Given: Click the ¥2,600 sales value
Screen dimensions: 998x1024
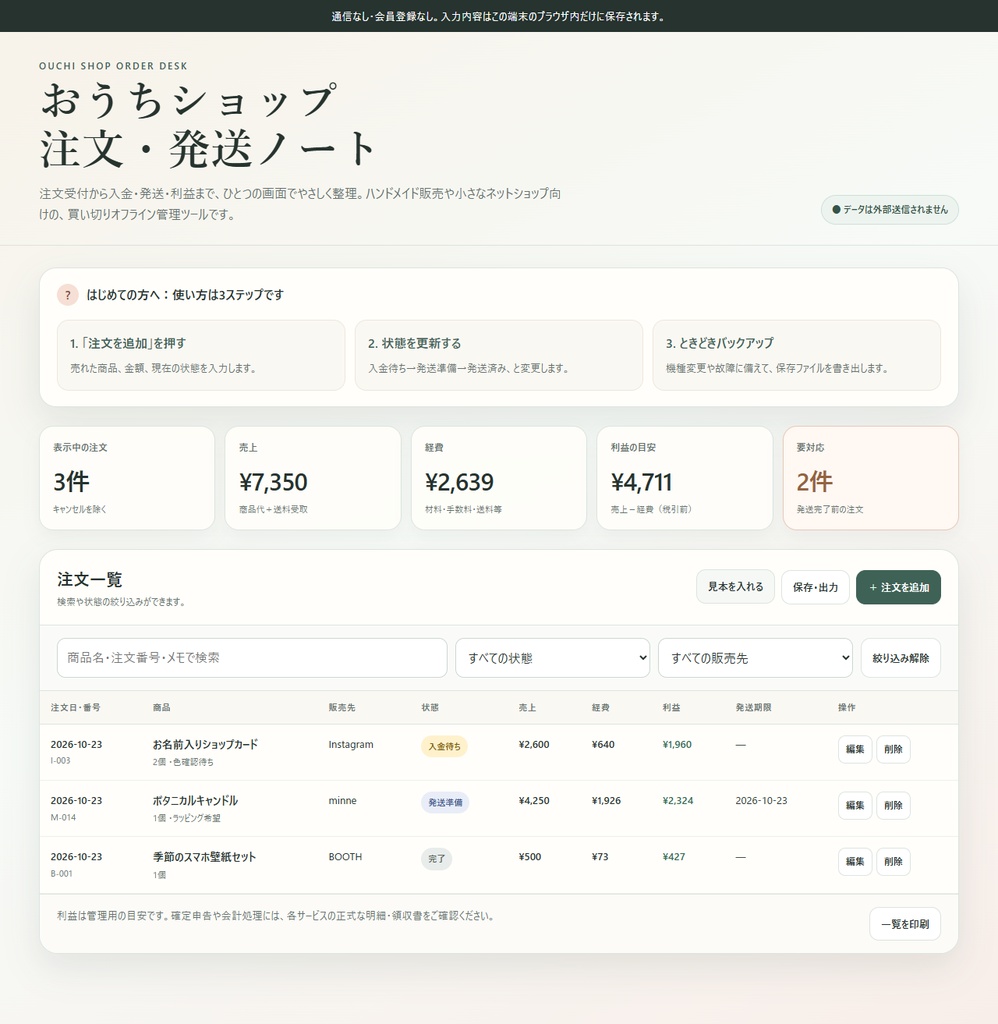Looking at the screenshot, I should click(534, 744).
